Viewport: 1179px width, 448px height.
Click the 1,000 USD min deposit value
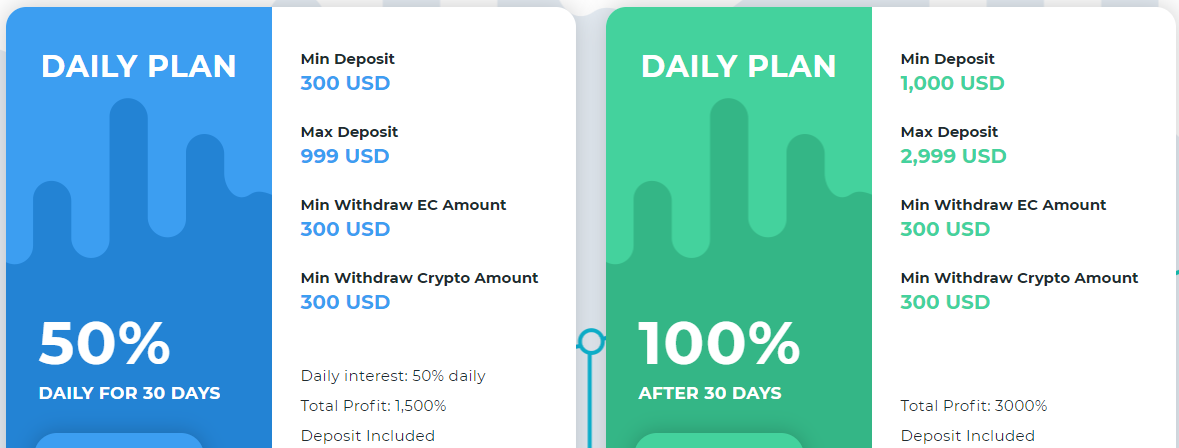point(953,83)
